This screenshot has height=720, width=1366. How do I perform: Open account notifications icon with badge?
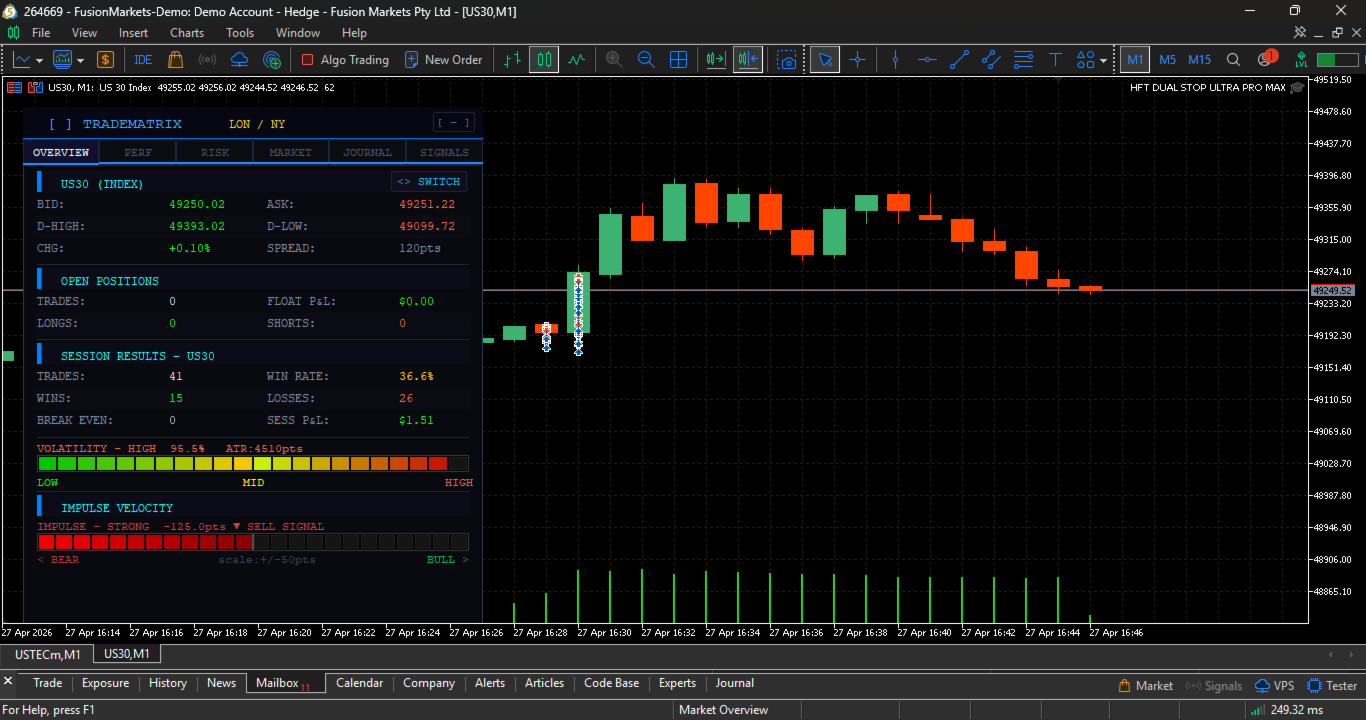1266,59
